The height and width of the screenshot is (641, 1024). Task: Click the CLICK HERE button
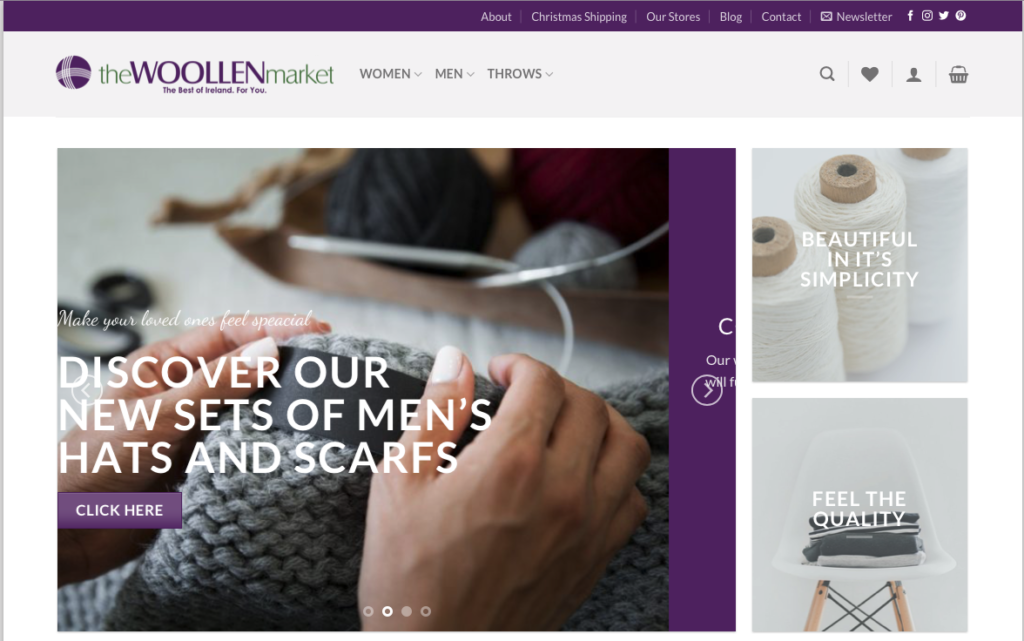pyautogui.click(x=120, y=510)
